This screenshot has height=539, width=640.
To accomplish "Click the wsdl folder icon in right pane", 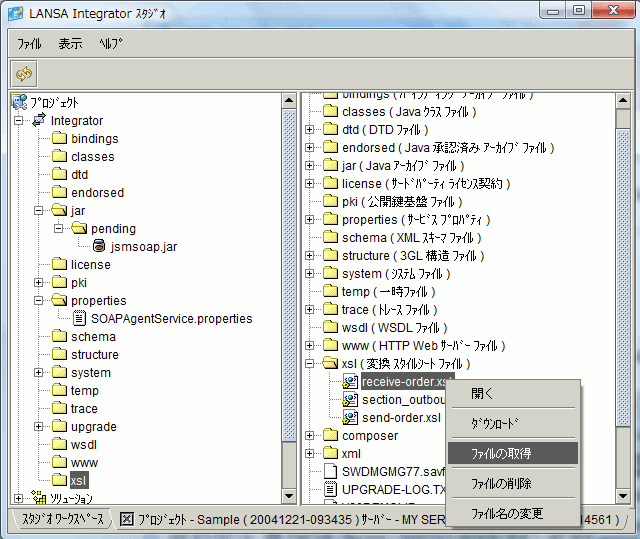I will click(x=330, y=327).
